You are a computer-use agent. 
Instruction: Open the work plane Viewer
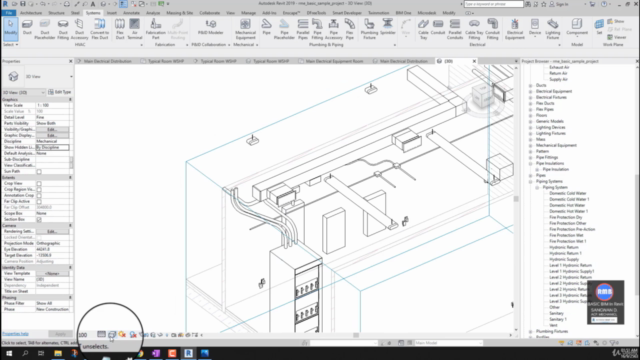617,37
